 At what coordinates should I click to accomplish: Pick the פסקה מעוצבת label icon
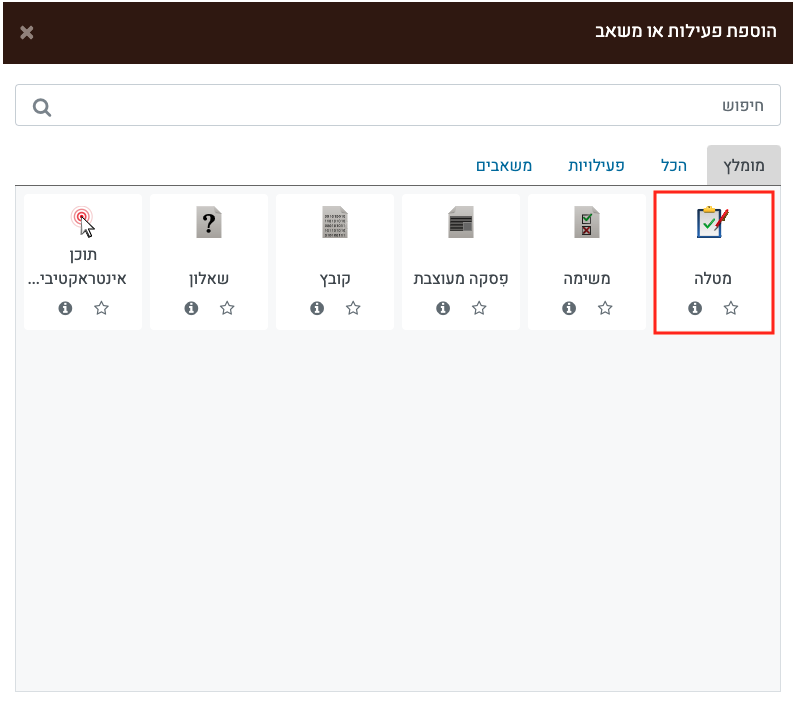(x=461, y=222)
